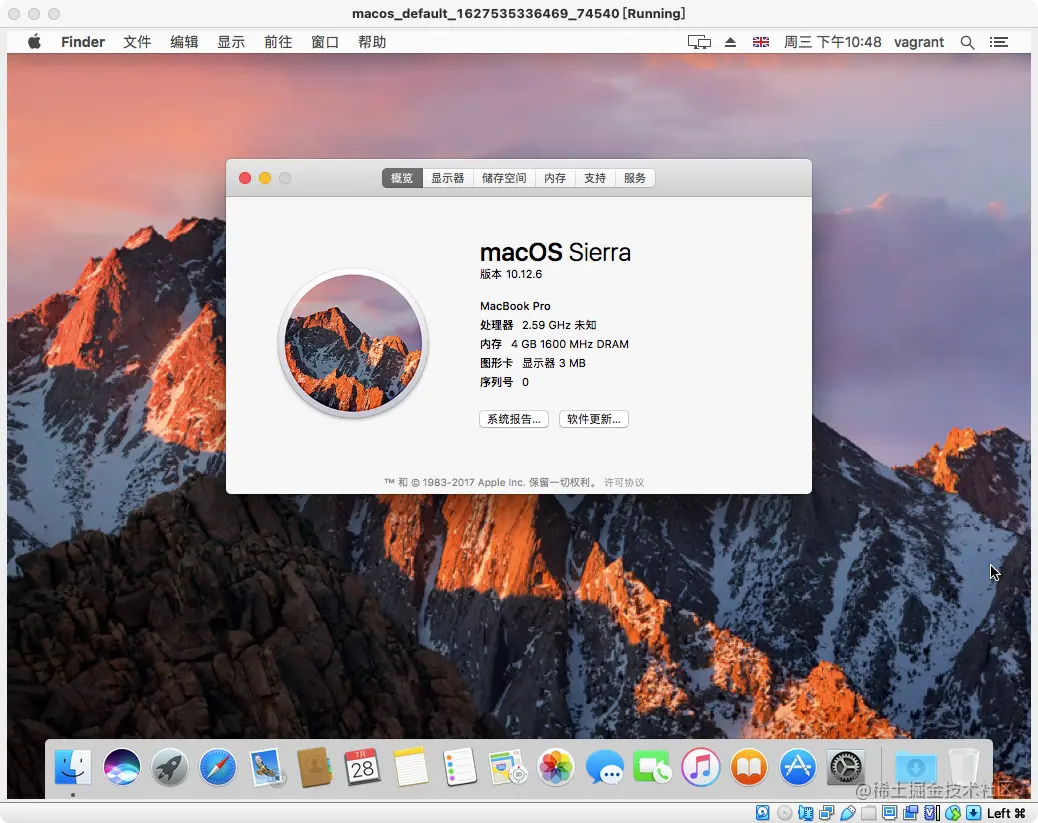Click the 软件更新... button
This screenshot has height=823, width=1038.
594,419
